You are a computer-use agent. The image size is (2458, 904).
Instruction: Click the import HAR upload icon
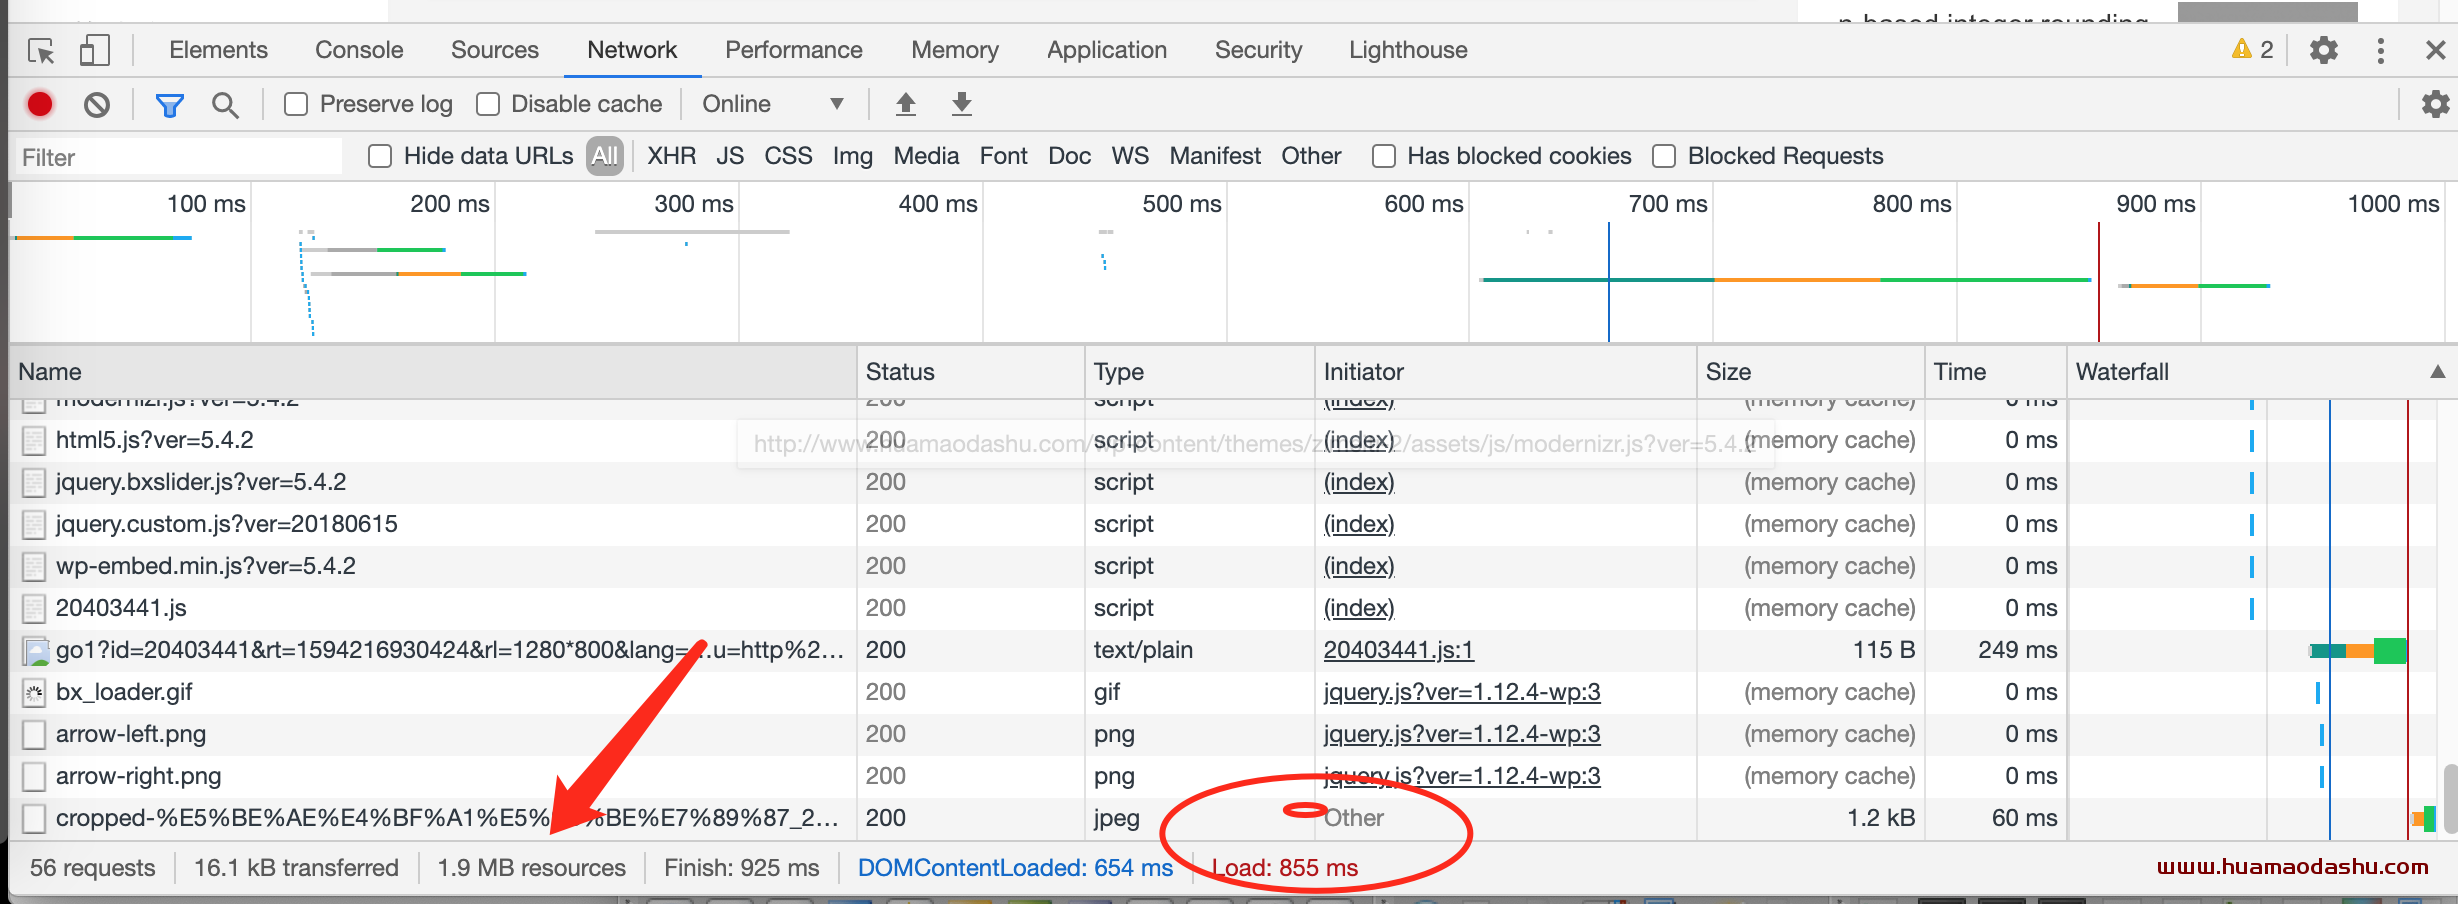coord(906,104)
